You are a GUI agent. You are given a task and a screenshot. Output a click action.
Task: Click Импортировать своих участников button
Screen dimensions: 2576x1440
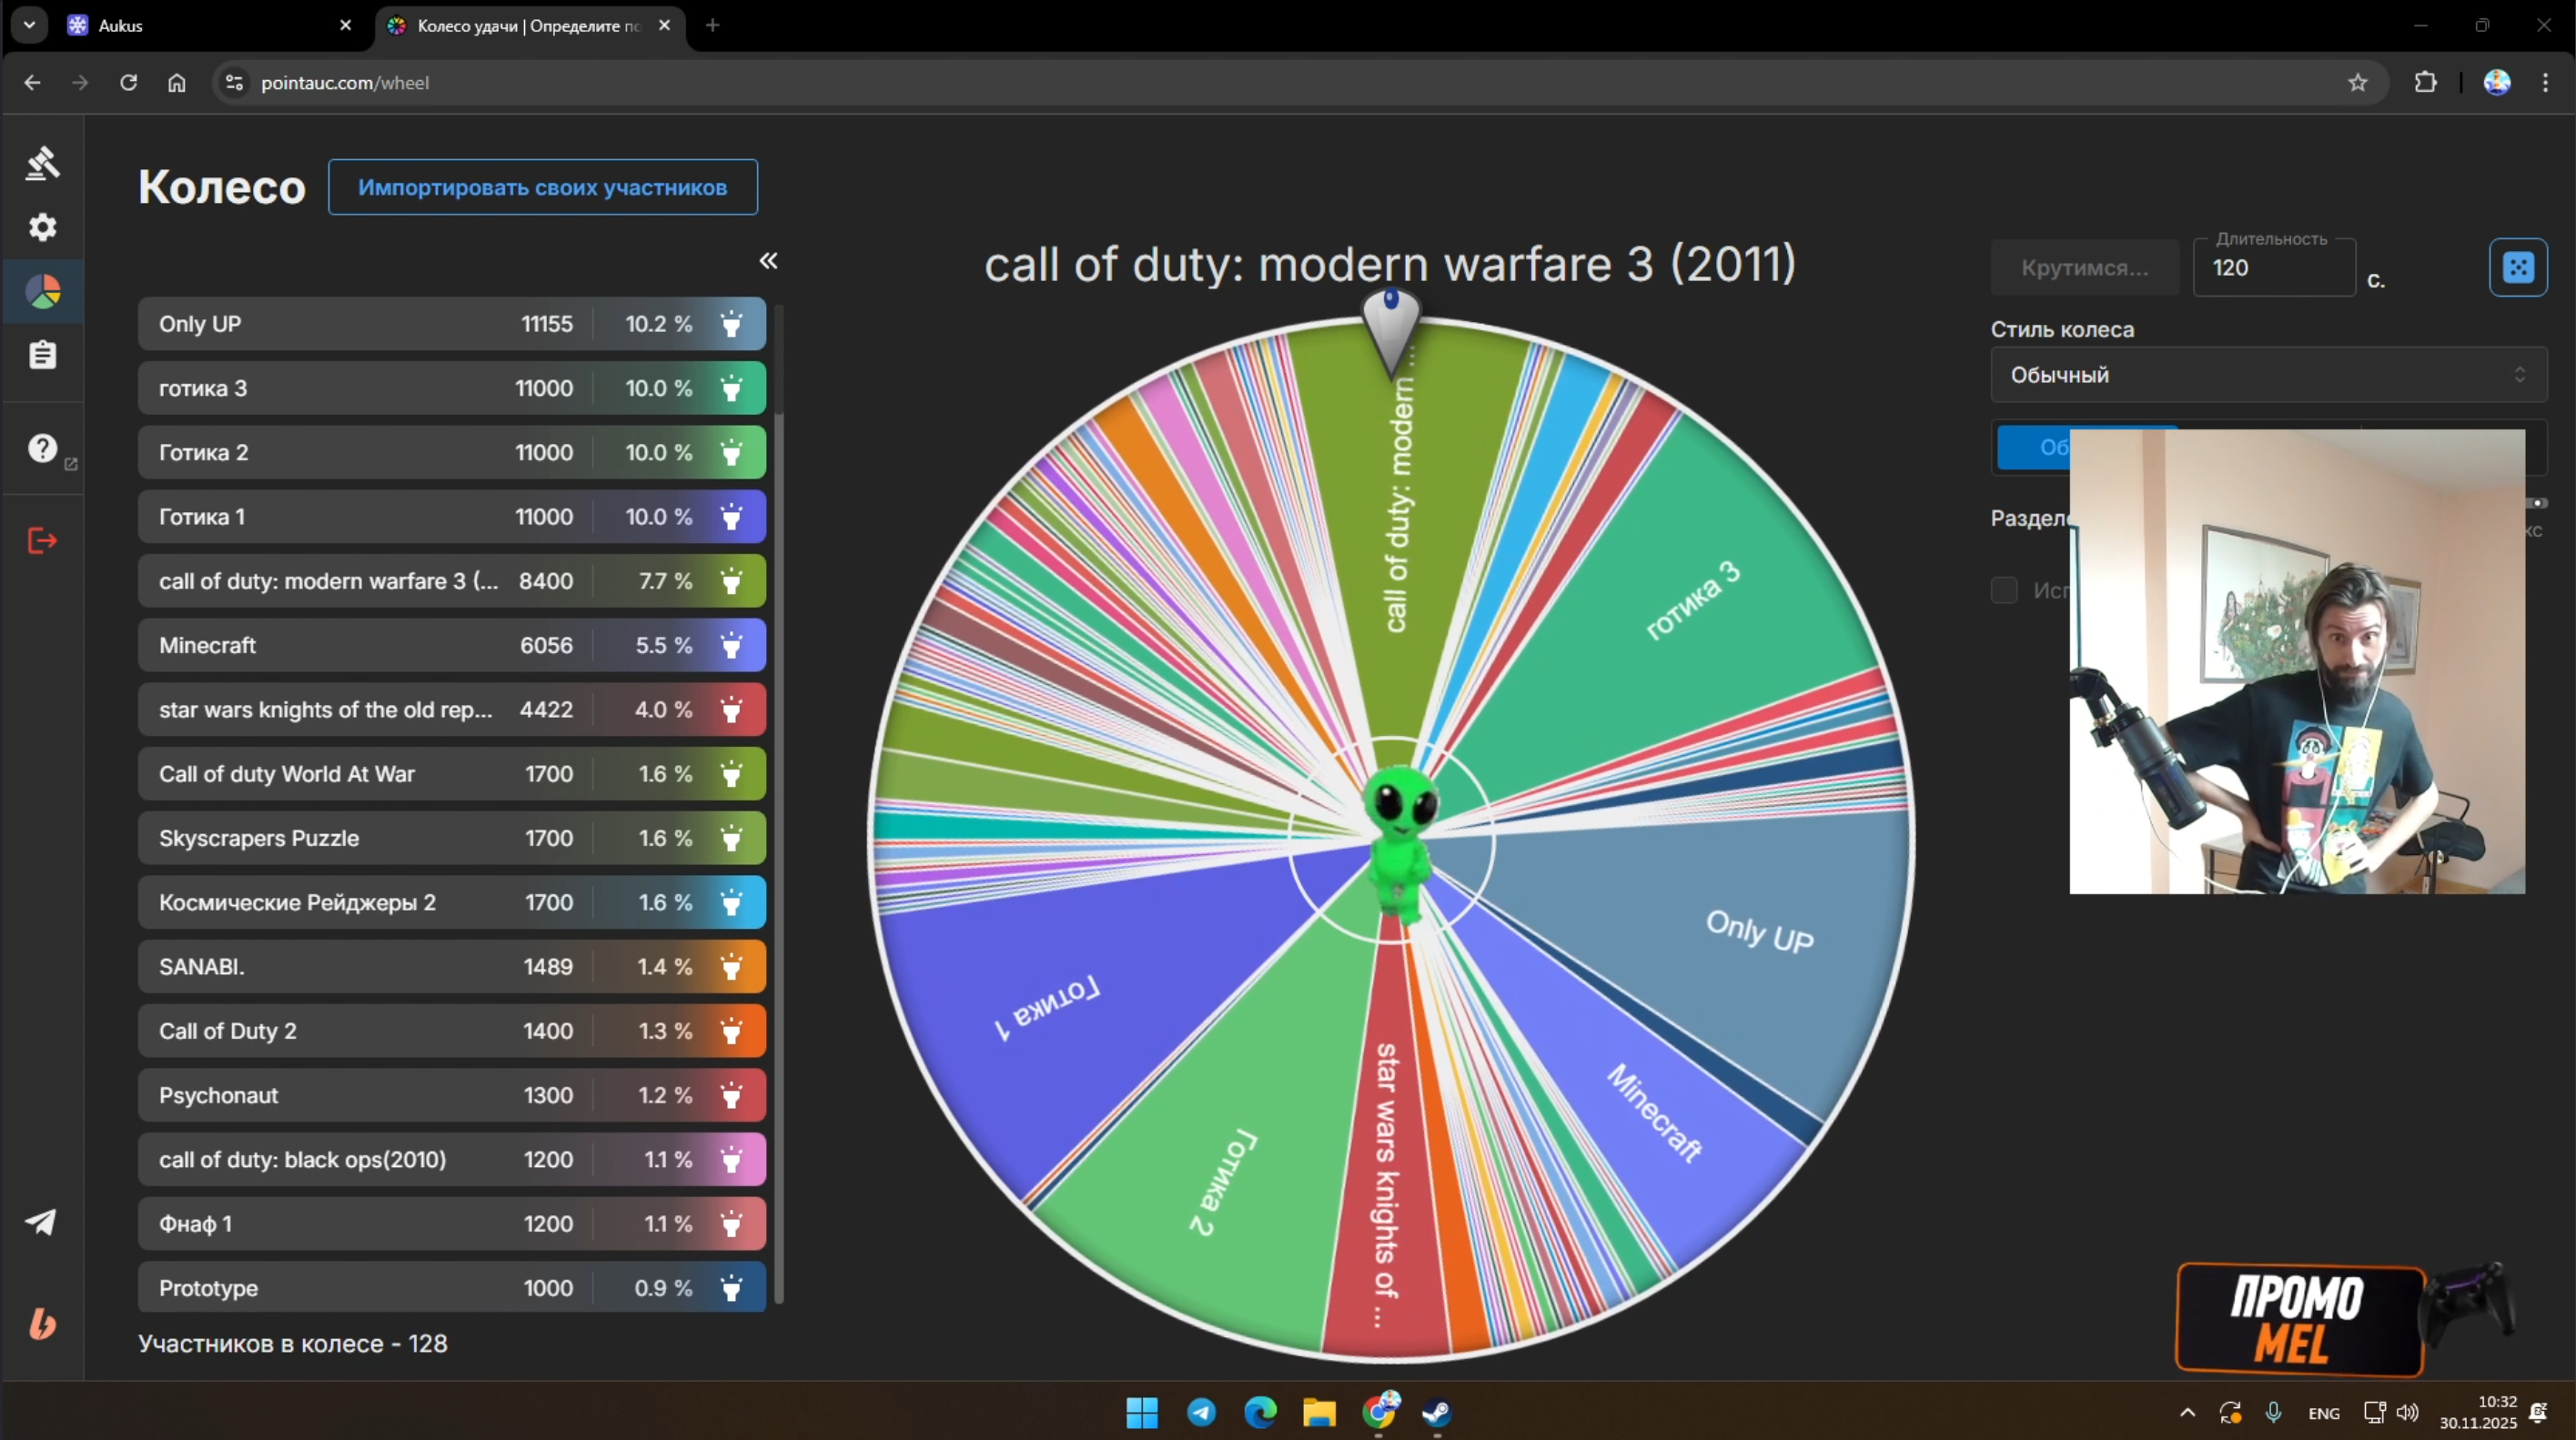(542, 187)
